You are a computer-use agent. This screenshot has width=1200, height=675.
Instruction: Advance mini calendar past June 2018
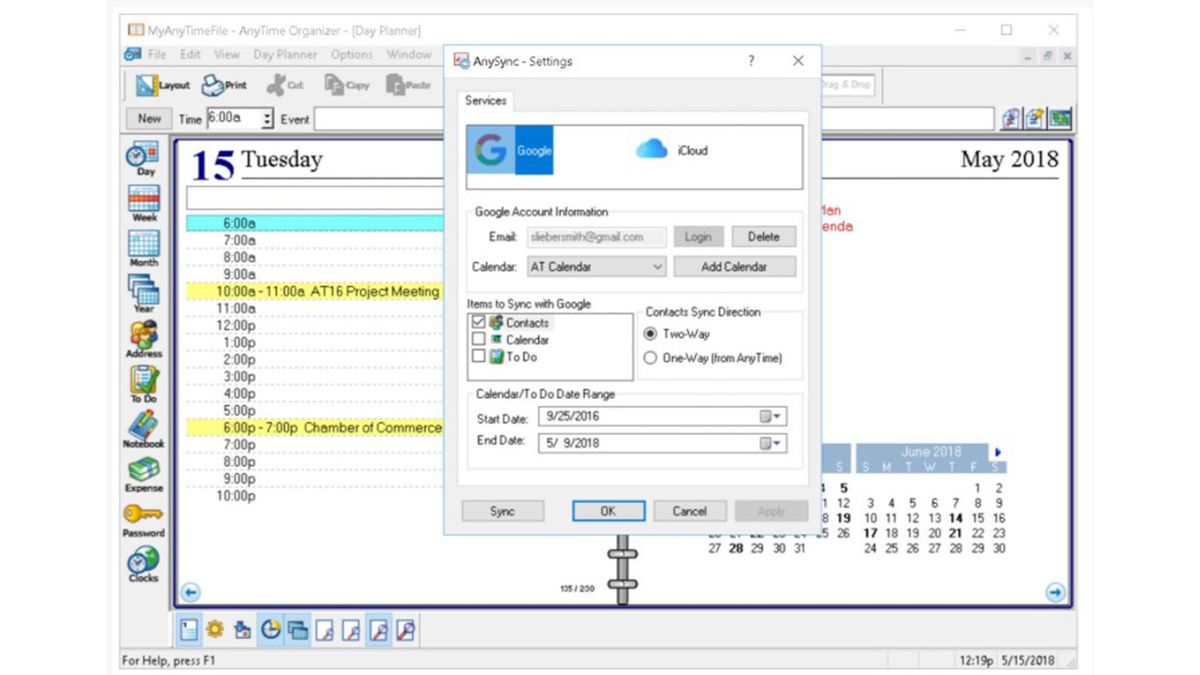(998, 453)
